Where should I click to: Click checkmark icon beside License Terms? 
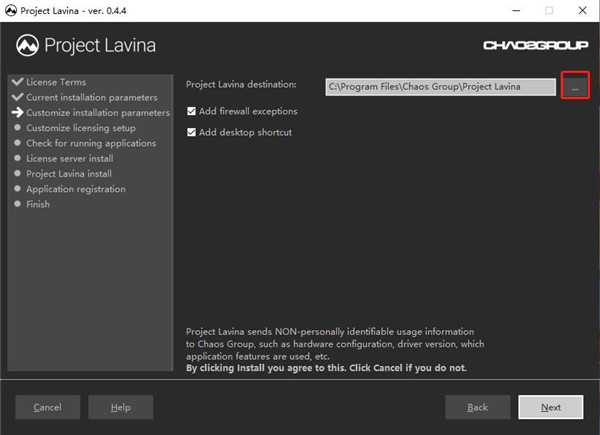coord(17,81)
